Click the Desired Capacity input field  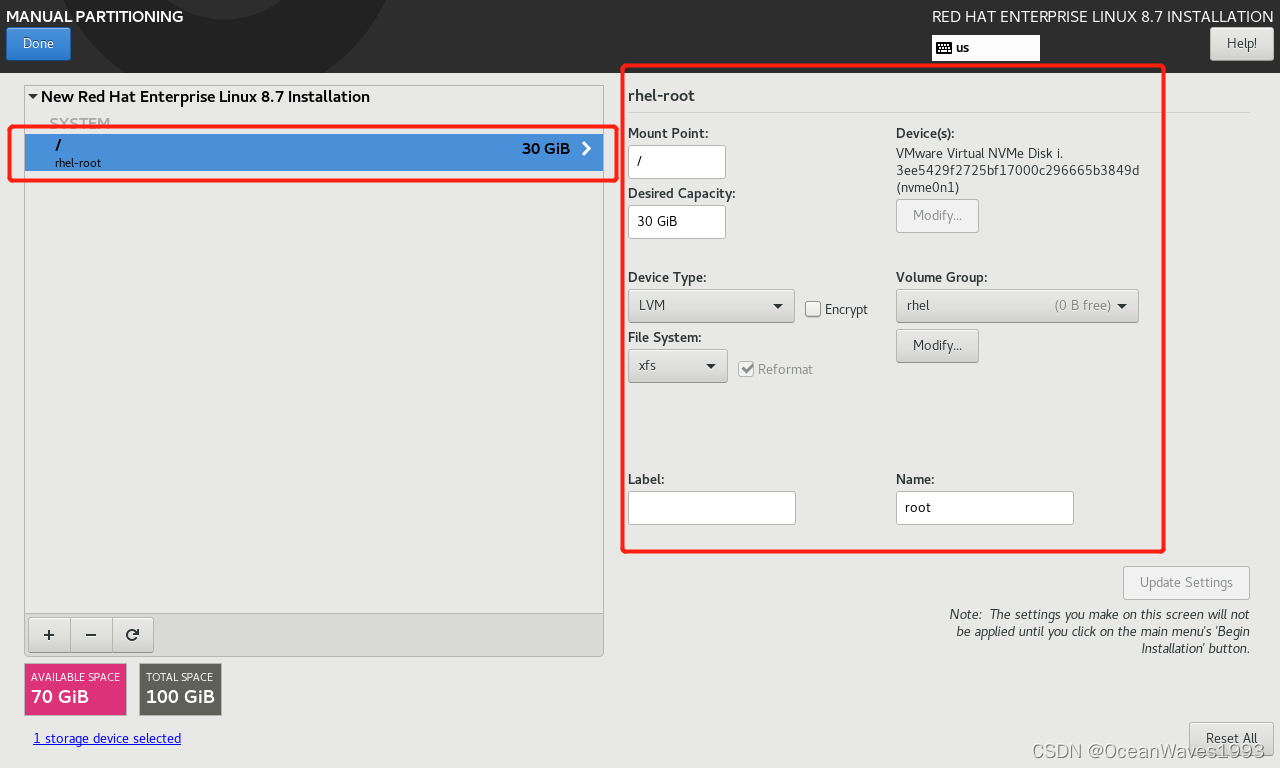(x=677, y=222)
